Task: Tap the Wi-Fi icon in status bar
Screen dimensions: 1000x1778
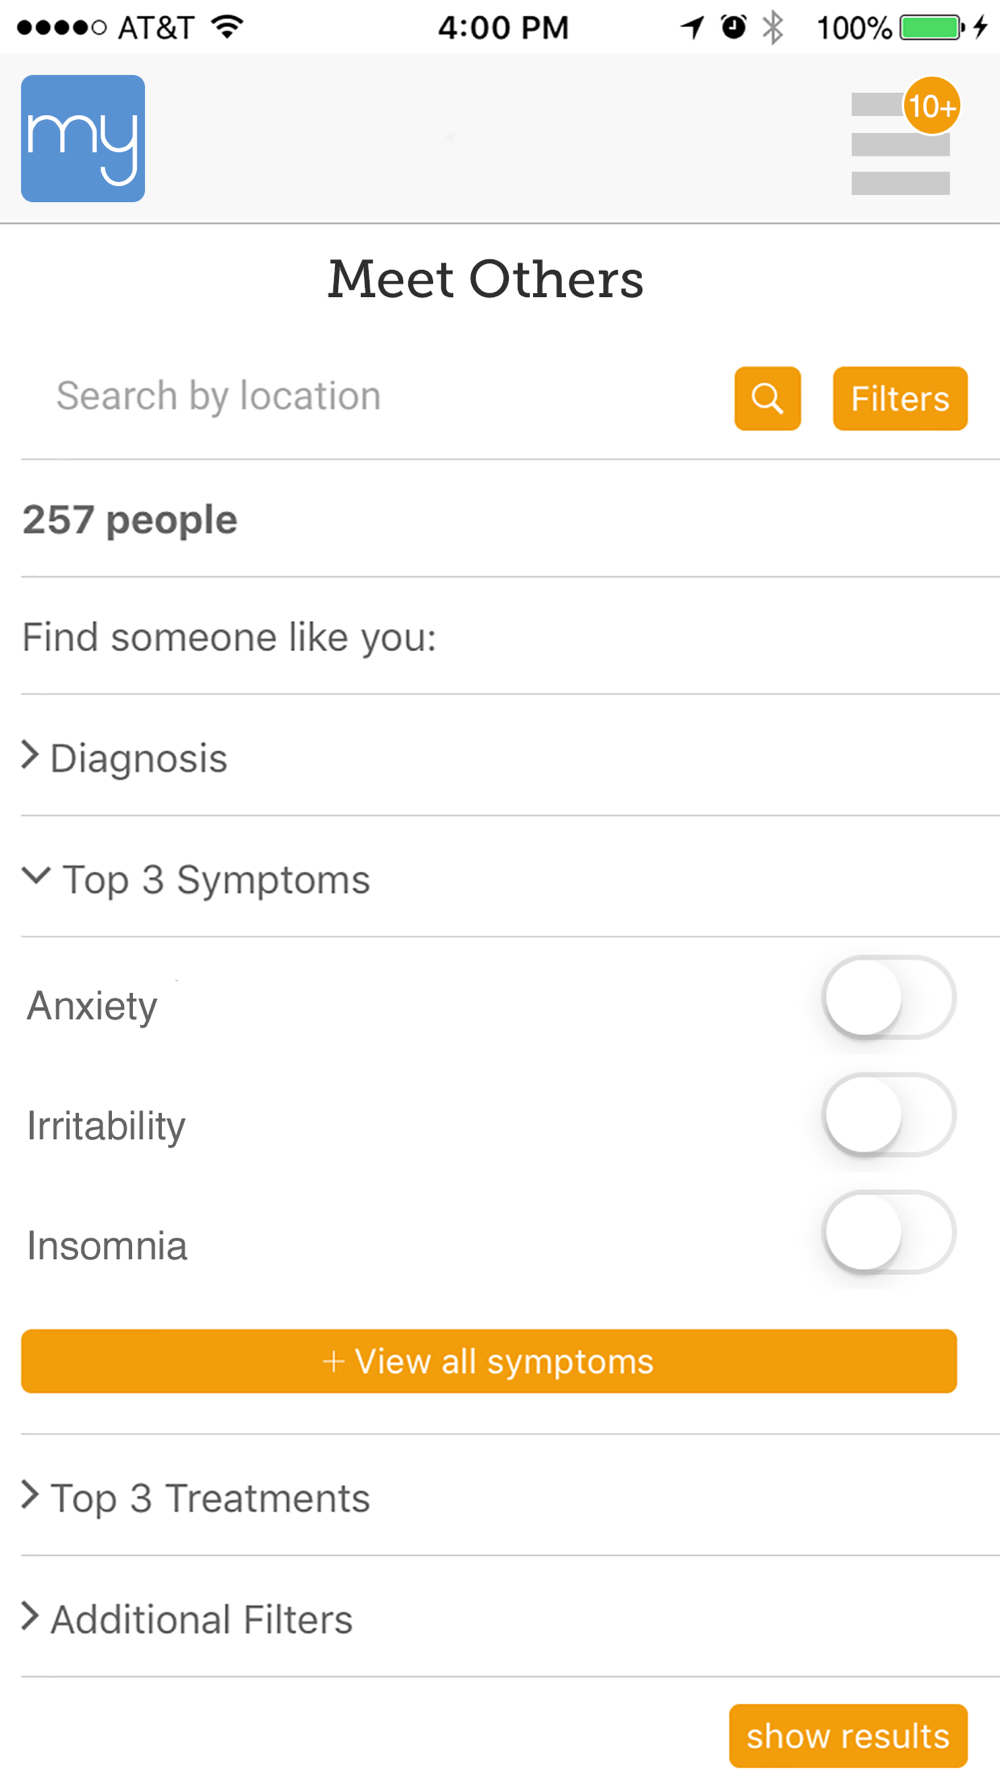Action: (228, 27)
